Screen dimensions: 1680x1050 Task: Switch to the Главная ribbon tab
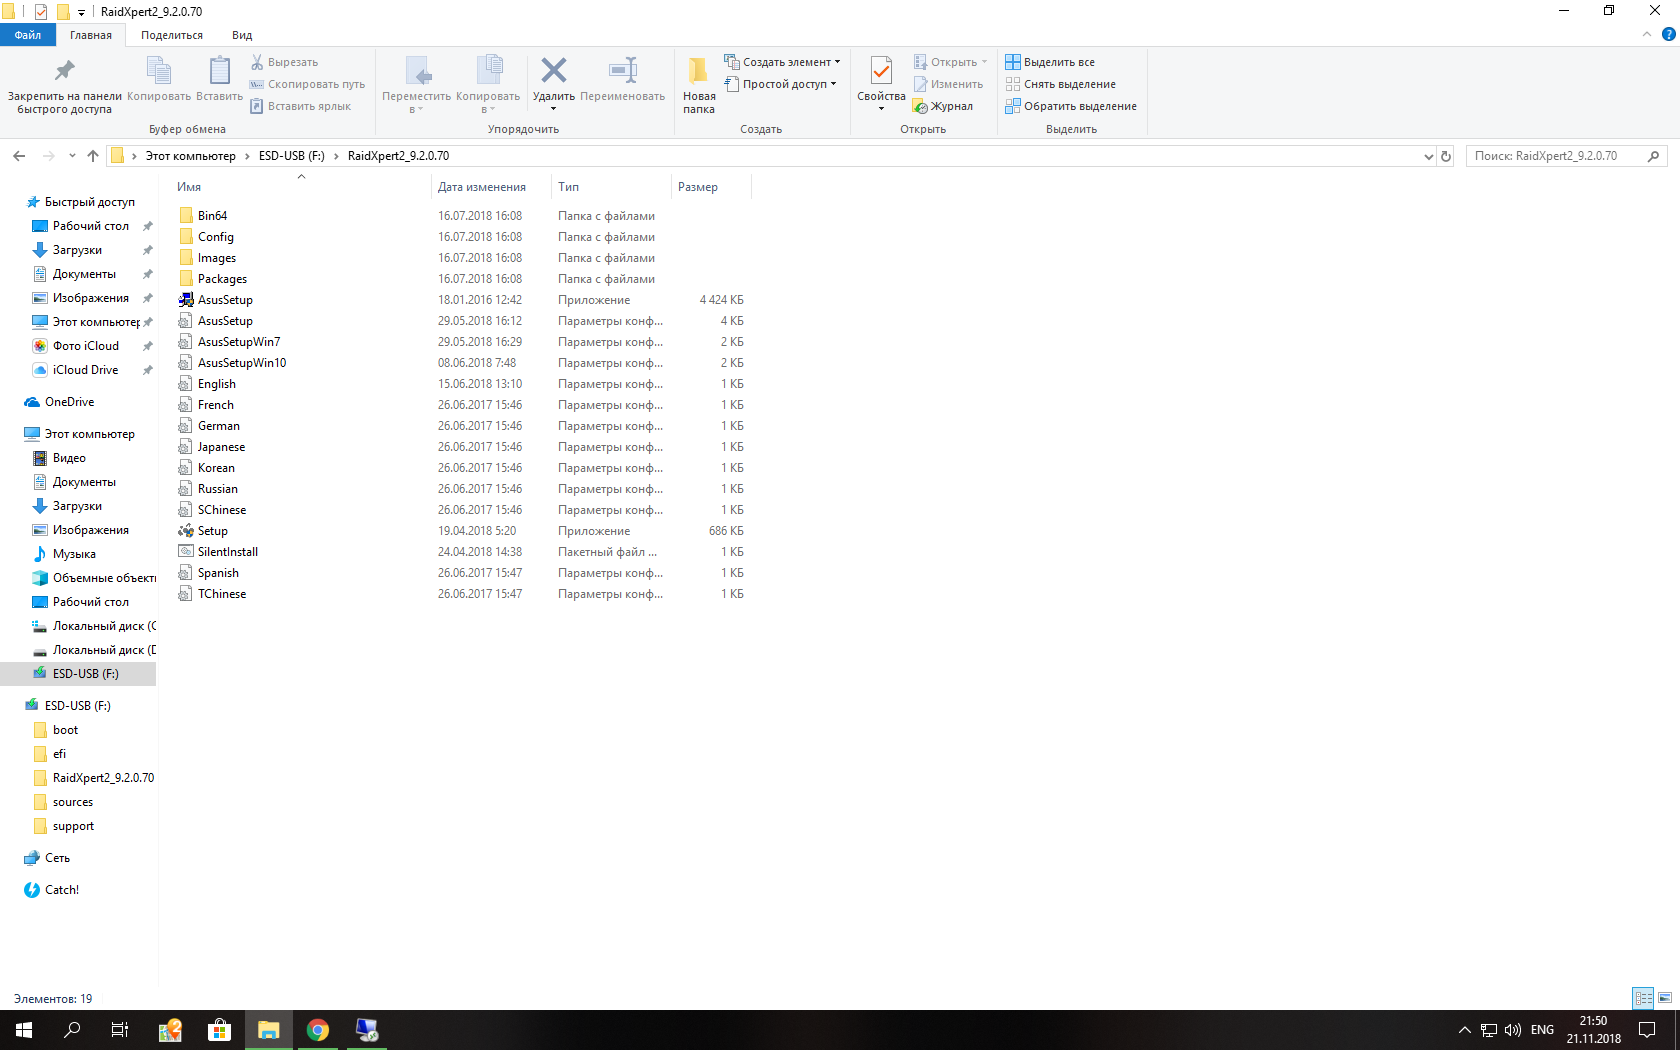point(91,35)
